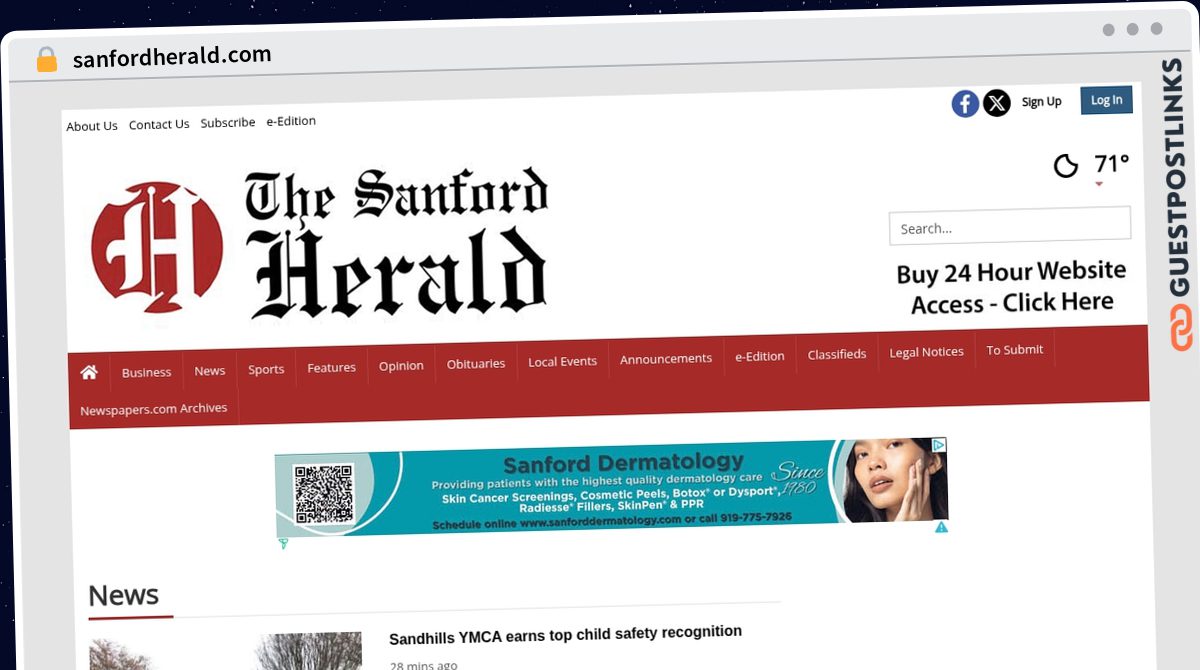
Task: Click the sanfordherald.com address text
Action: tap(172, 56)
